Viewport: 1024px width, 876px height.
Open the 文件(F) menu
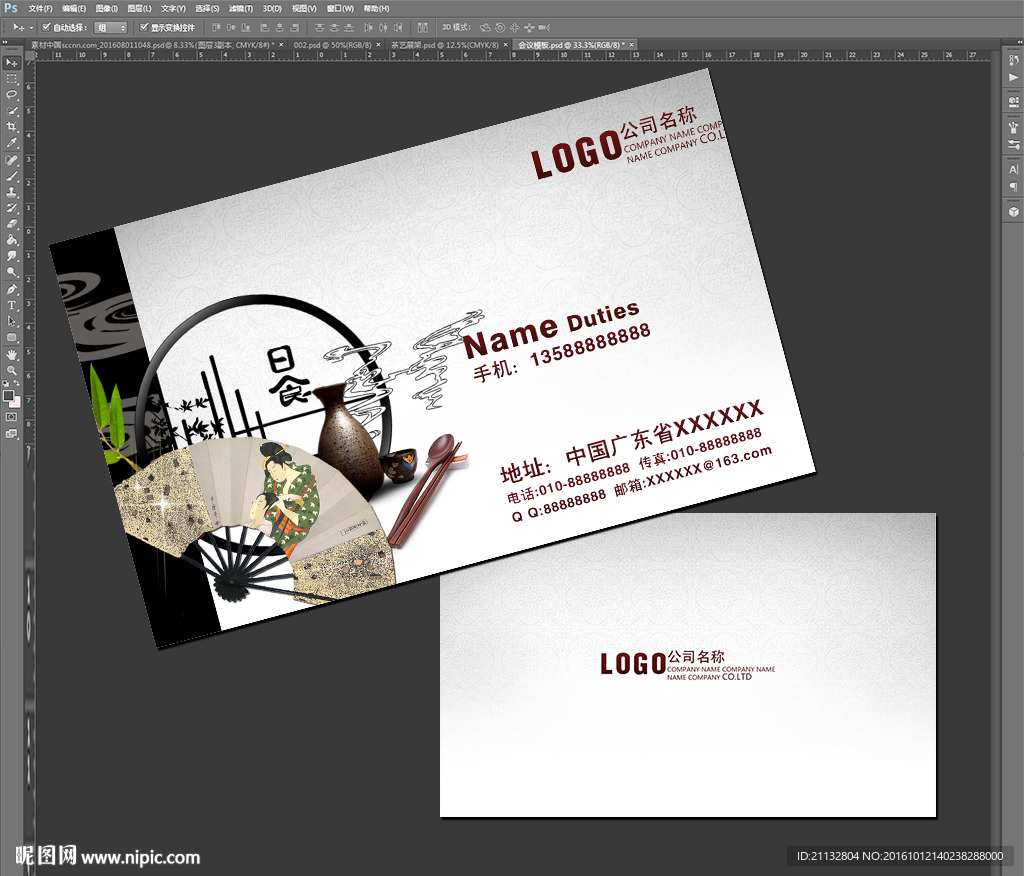40,8
